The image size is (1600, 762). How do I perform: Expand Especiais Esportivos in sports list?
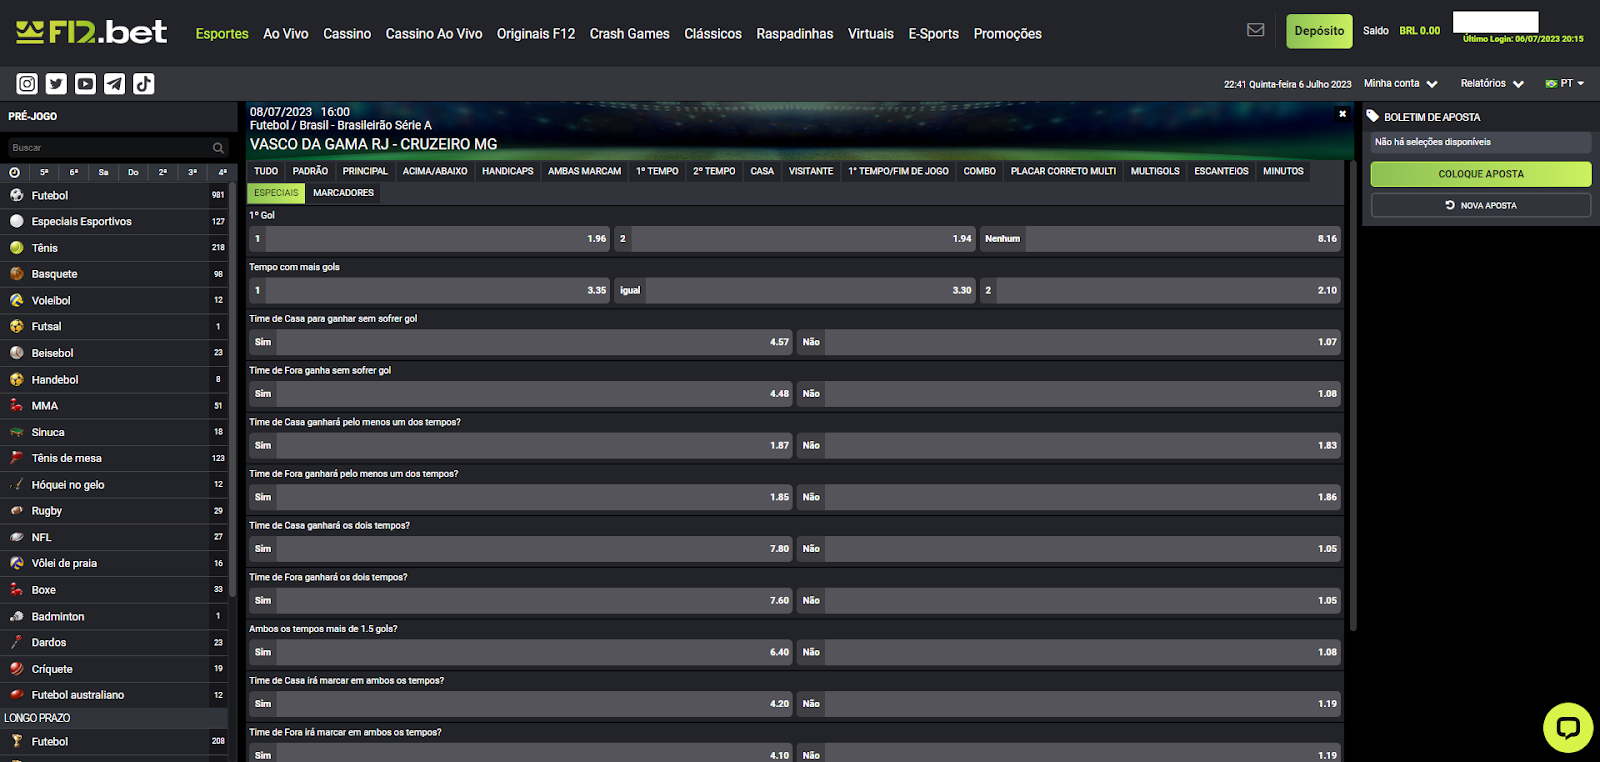[114, 221]
